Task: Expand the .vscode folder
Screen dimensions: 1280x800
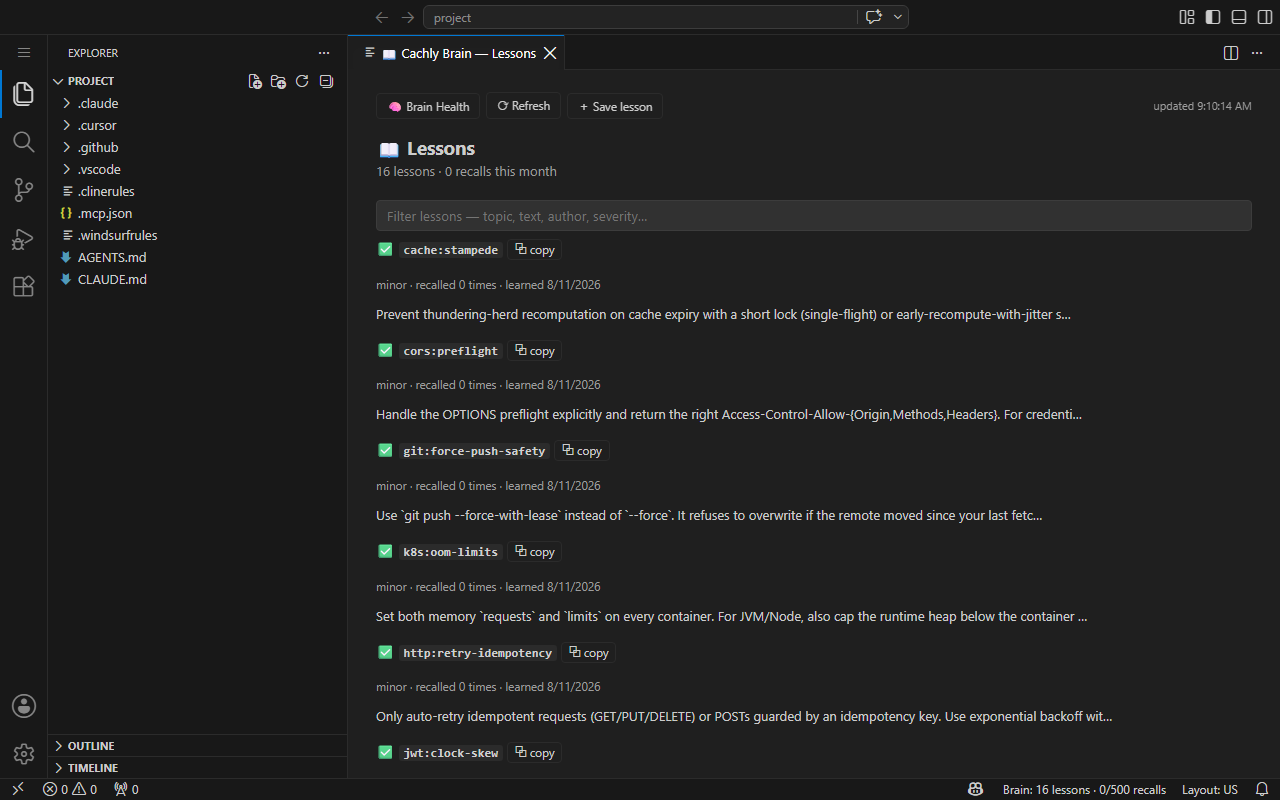Action: pyautogui.click(x=197, y=169)
